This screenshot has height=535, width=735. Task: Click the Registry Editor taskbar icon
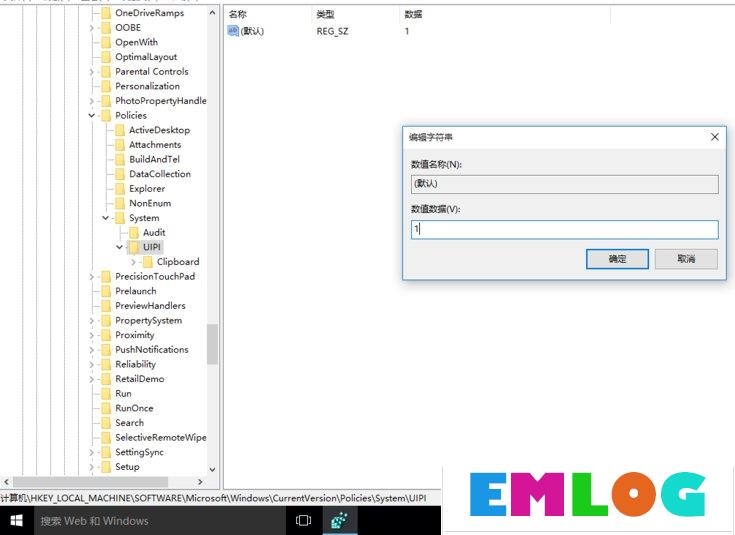tap(339, 520)
